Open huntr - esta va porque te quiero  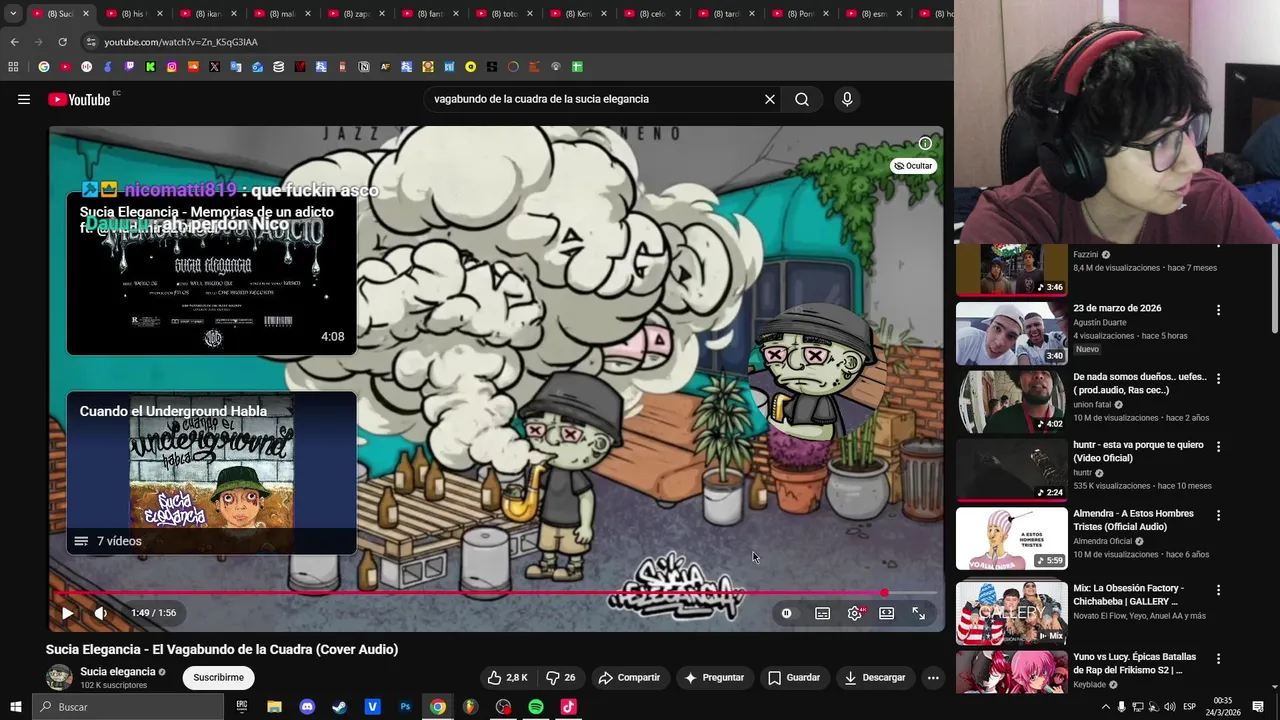(x=1138, y=451)
